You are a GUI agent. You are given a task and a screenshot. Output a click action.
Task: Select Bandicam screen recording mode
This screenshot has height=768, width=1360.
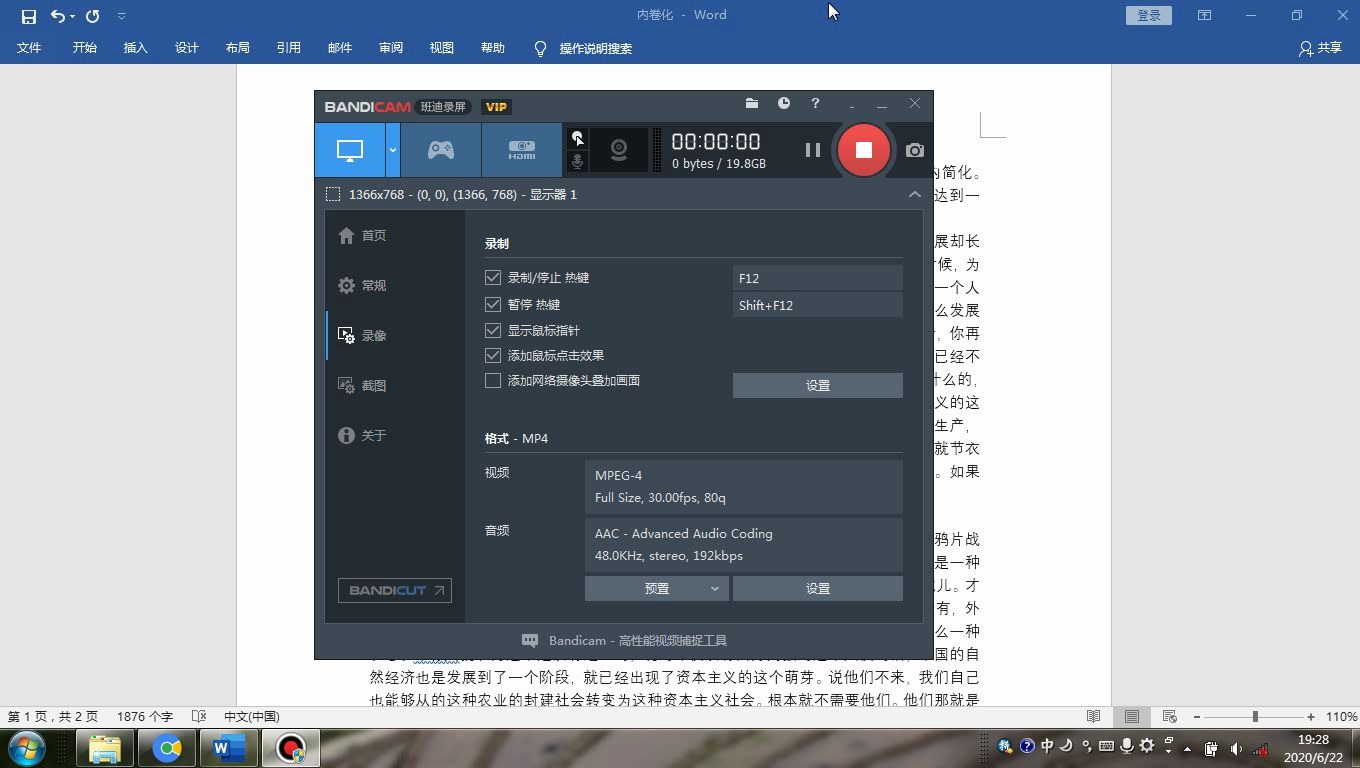coord(350,150)
